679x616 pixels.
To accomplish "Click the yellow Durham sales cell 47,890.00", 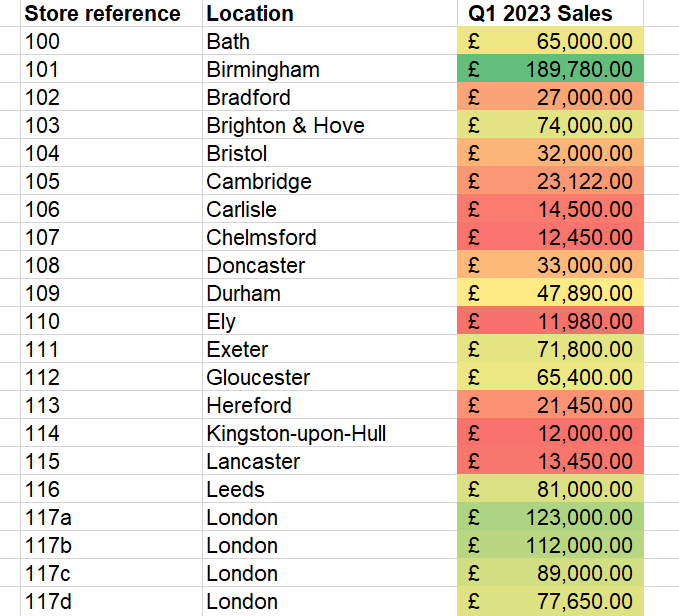I will [x=550, y=294].
